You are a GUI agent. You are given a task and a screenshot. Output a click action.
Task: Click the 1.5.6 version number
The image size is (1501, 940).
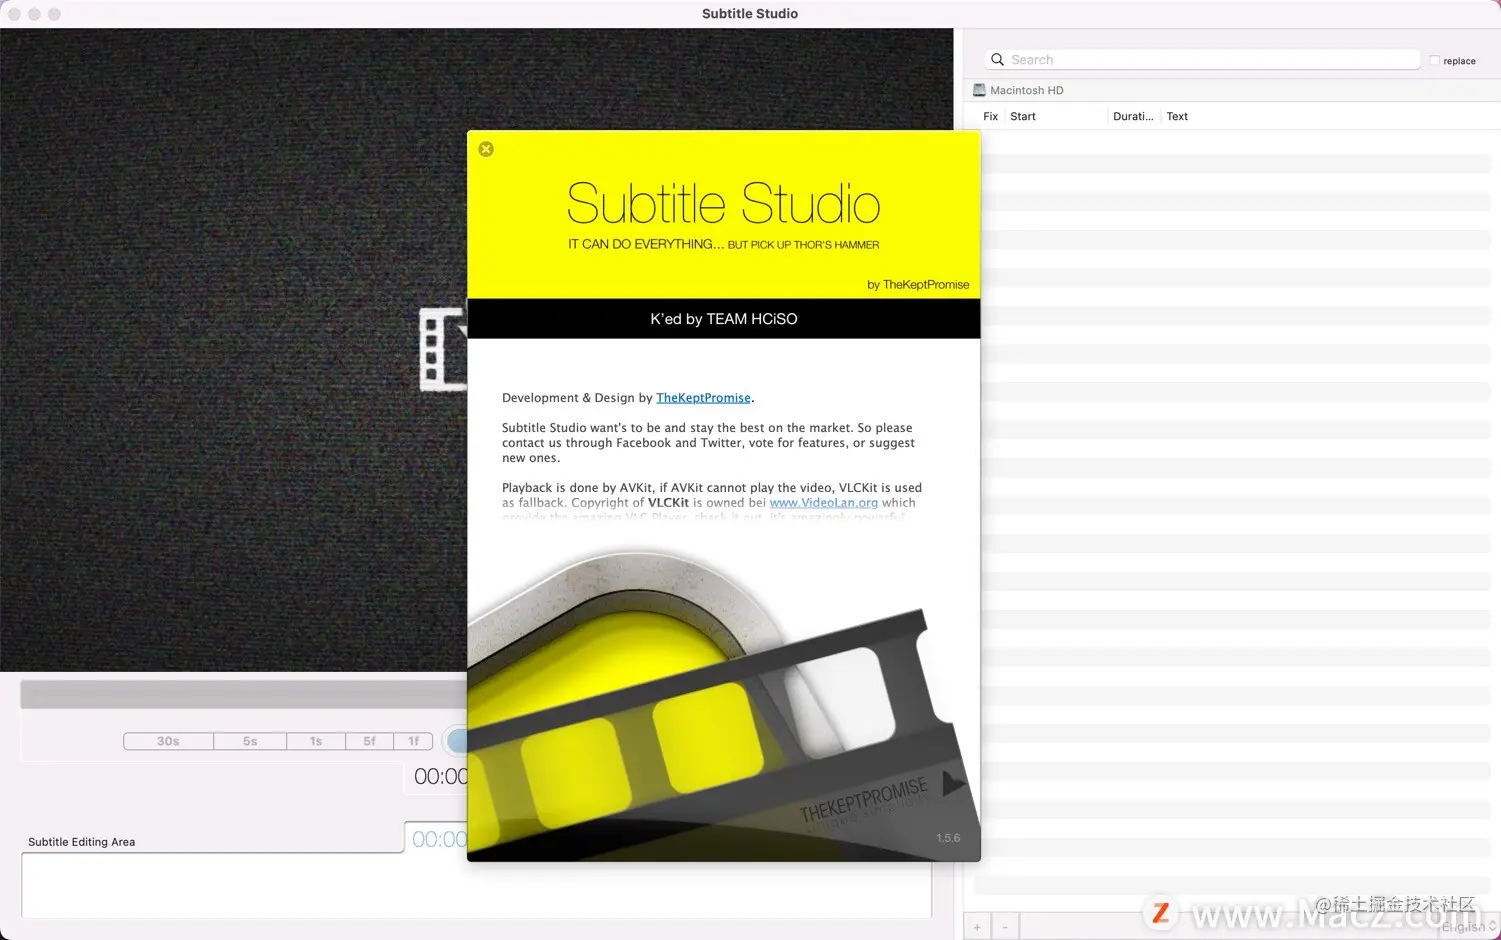pyautogui.click(x=948, y=838)
